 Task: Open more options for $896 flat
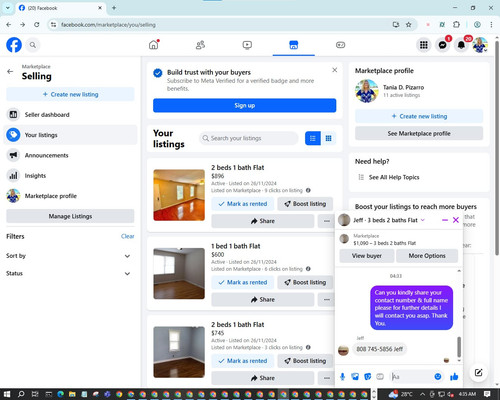pyautogui.click(x=326, y=221)
